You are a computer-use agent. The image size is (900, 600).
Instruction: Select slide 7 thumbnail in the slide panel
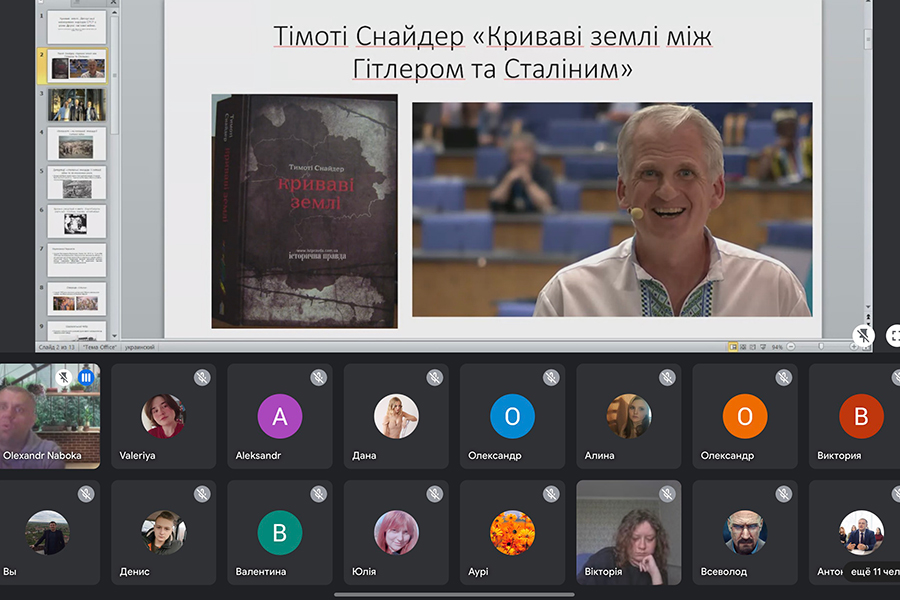[76, 260]
